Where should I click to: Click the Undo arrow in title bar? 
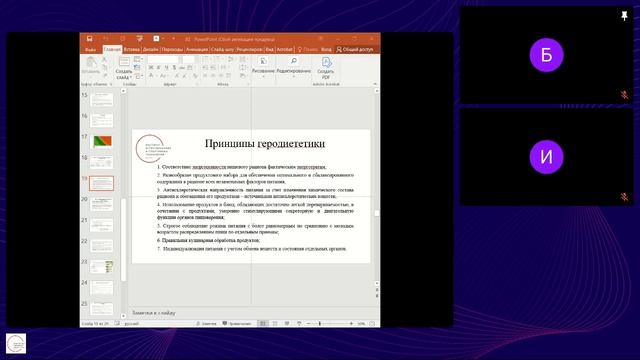click(105, 38)
